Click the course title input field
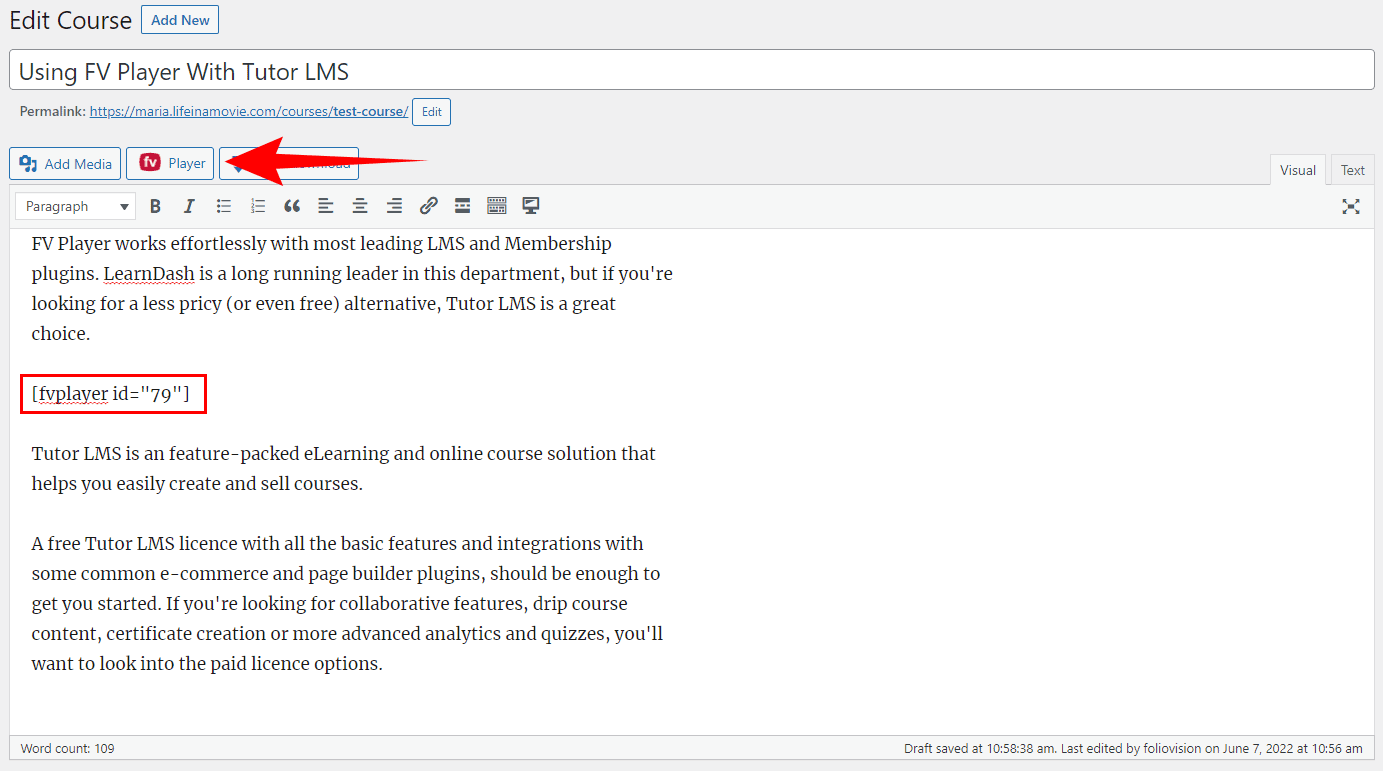This screenshot has height=771, width=1383. tap(691, 70)
